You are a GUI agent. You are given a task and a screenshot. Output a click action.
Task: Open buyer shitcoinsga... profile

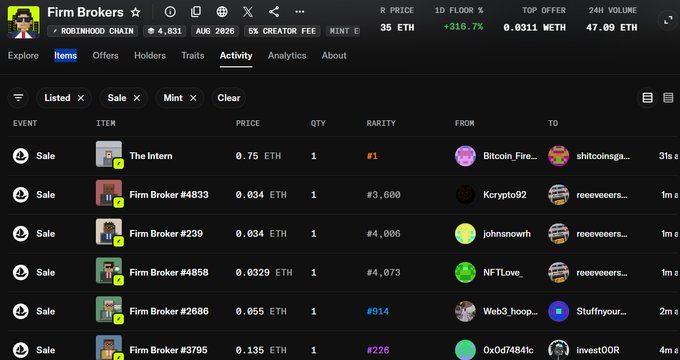603,156
